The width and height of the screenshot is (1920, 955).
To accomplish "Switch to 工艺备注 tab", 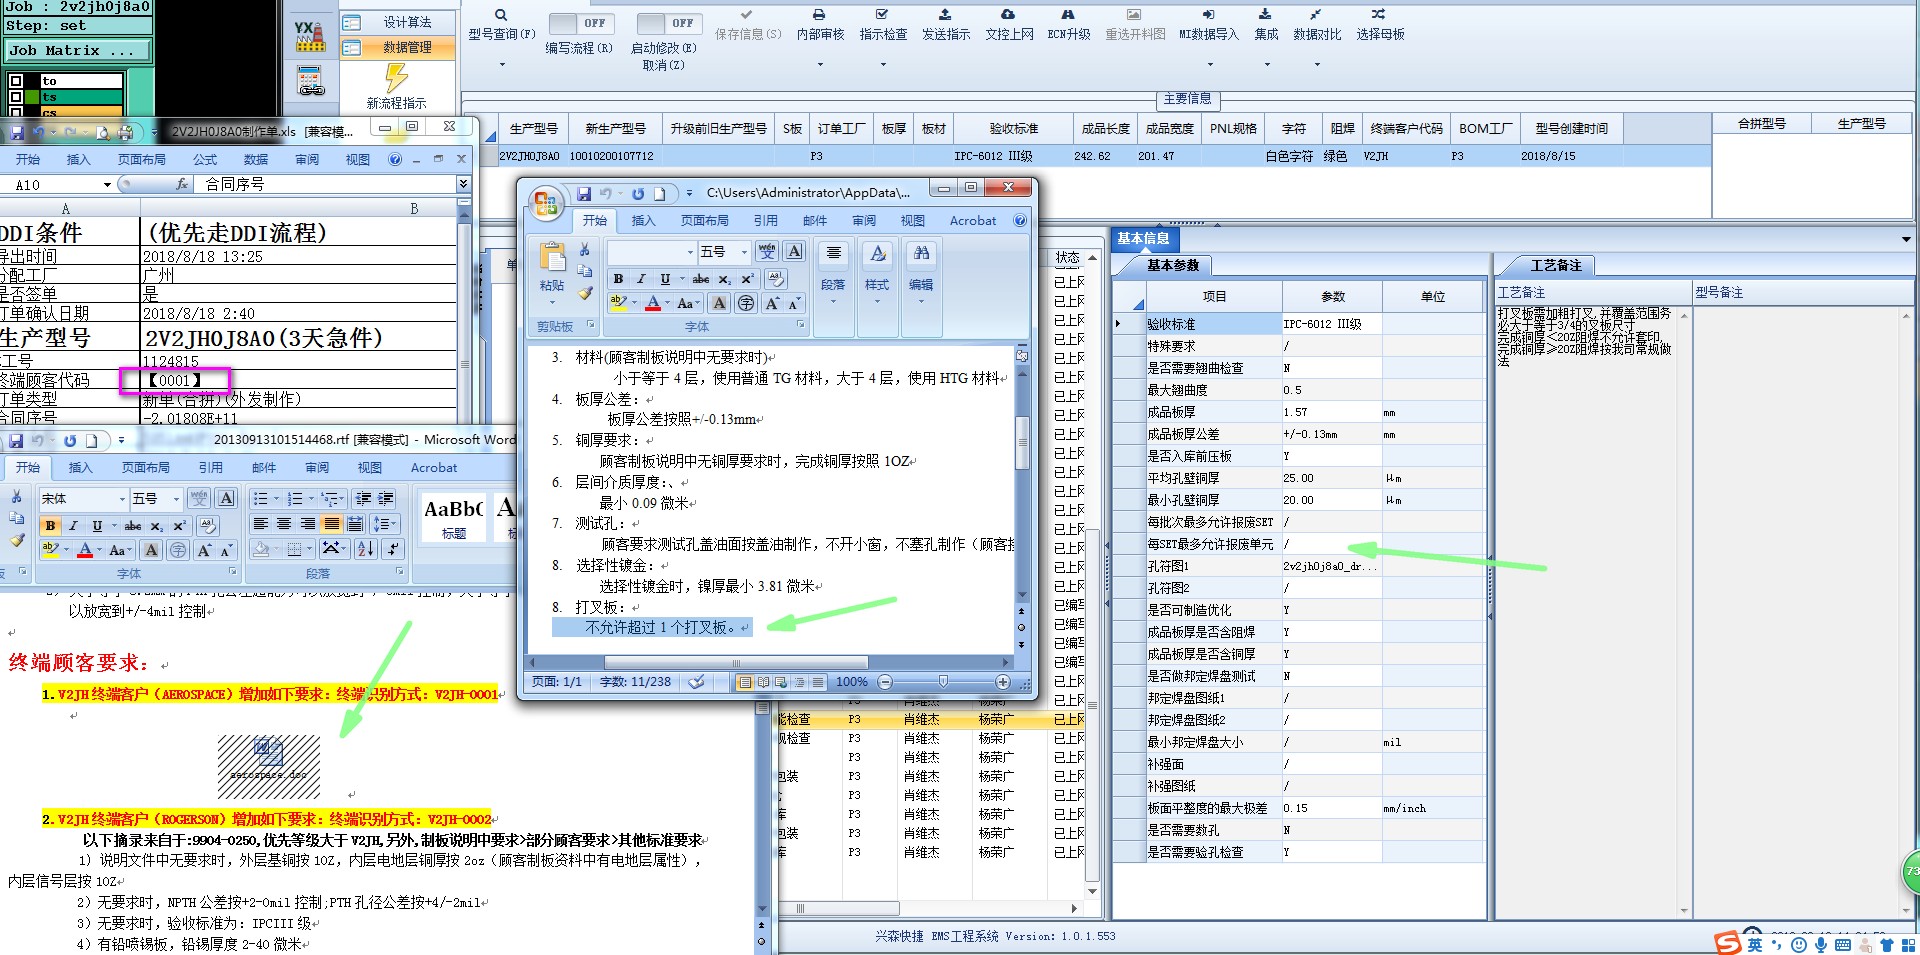I will (1555, 265).
